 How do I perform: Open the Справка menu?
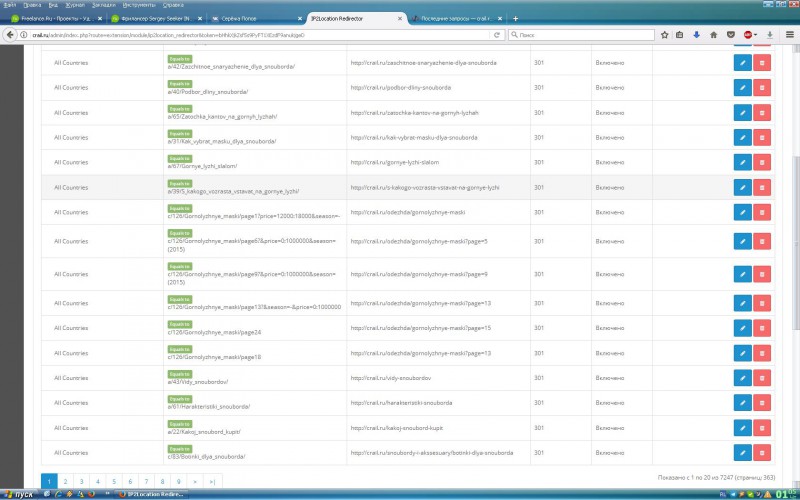click(x=173, y=5)
